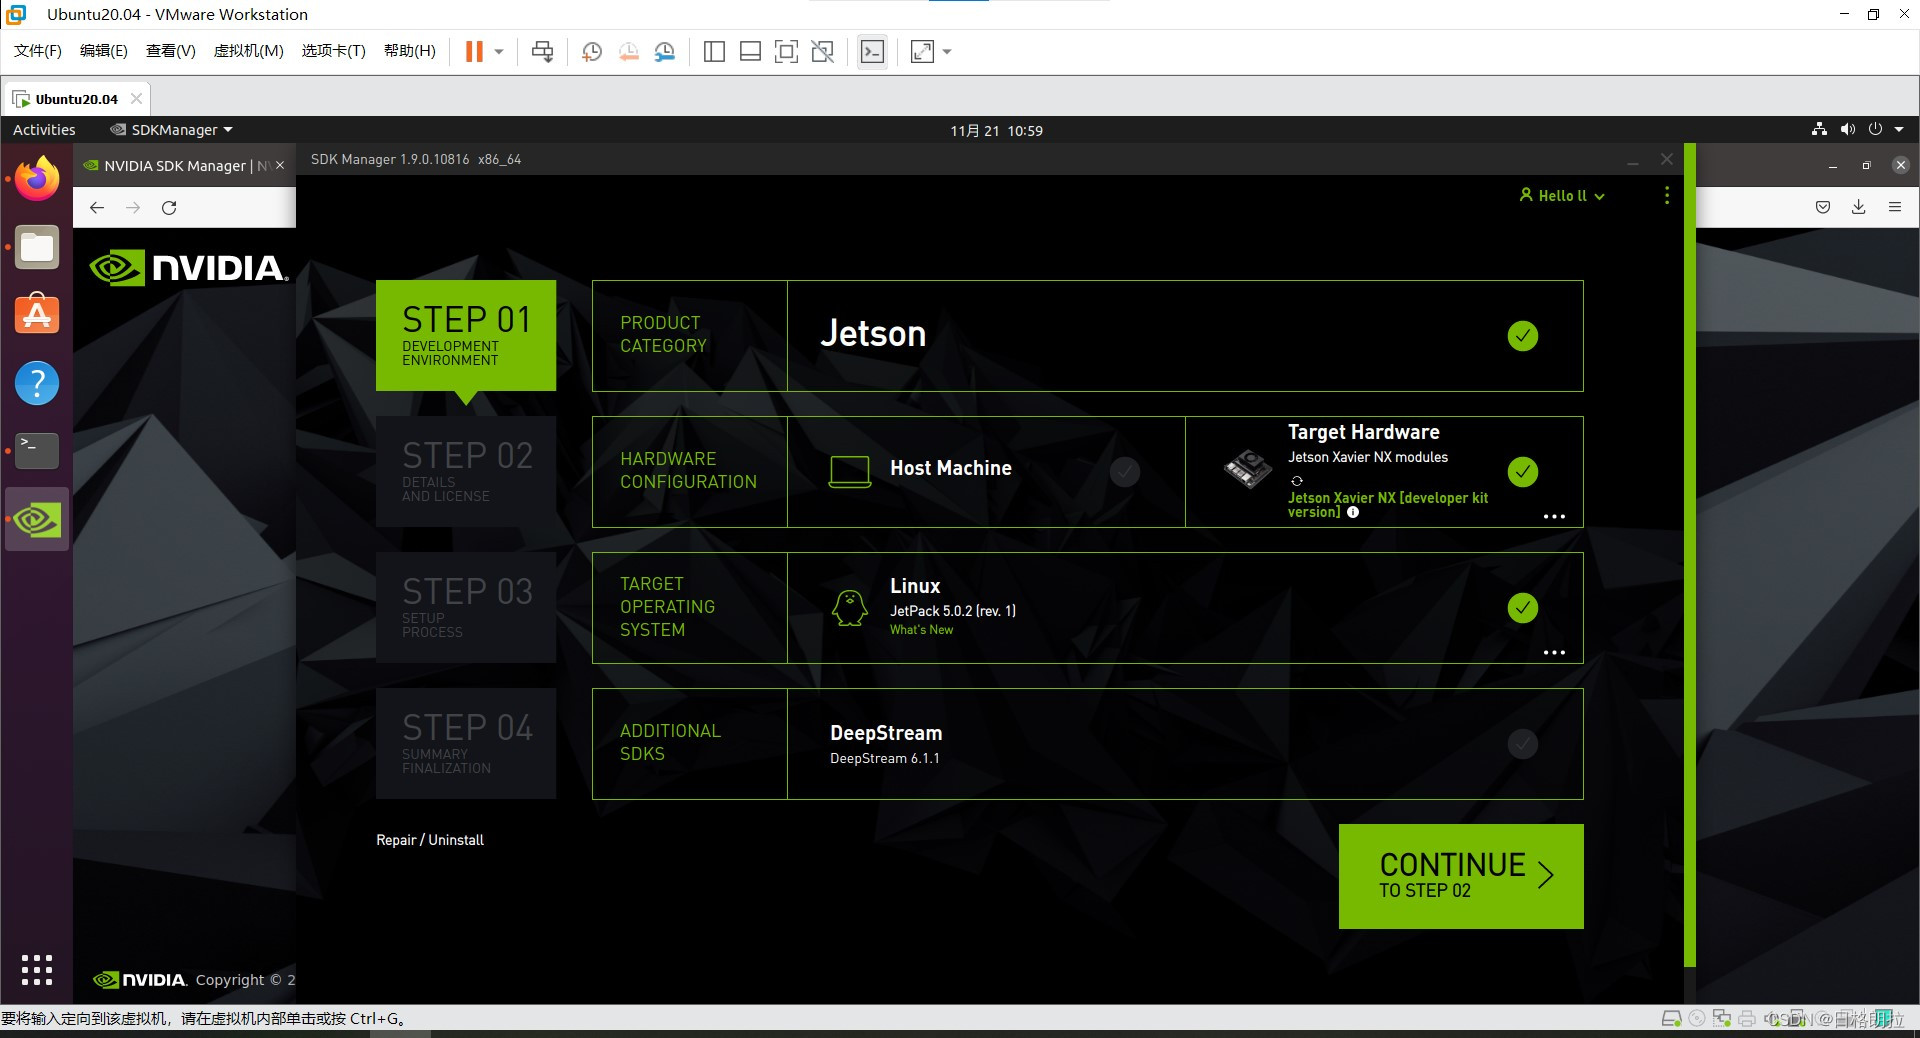Open the pause button power dropdown arrow
This screenshot has height=1038, width=1920.
[499, 51]
